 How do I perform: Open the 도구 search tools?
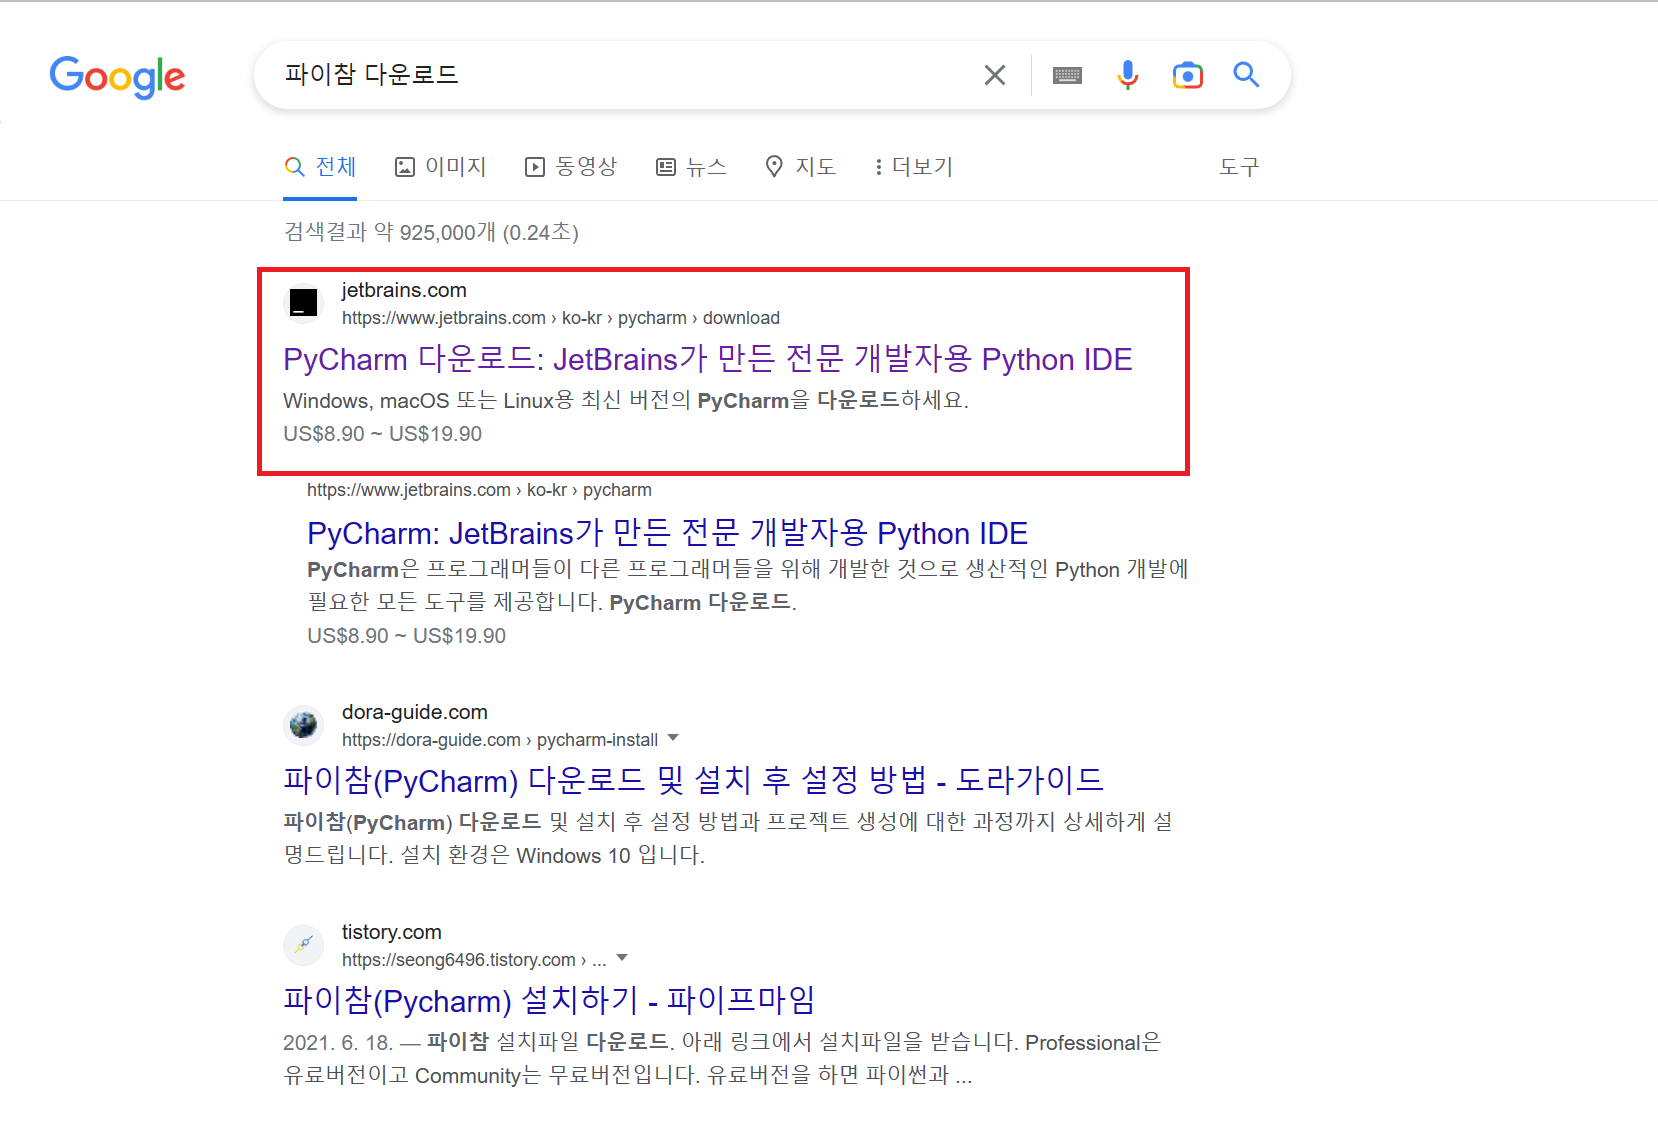1239,167
